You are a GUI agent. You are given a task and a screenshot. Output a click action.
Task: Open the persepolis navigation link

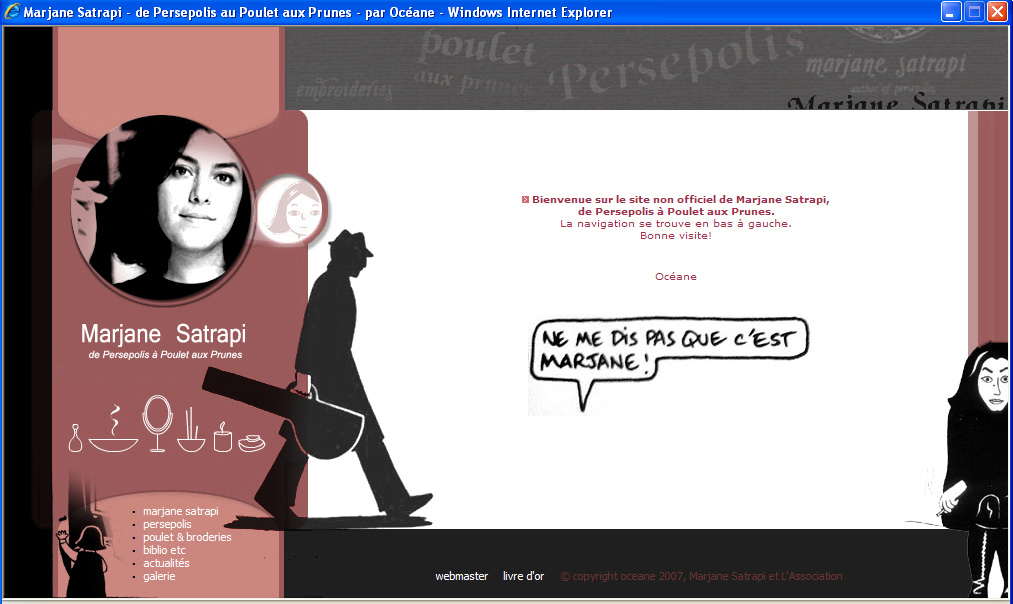pyautogui.click(x=167, y=524)
